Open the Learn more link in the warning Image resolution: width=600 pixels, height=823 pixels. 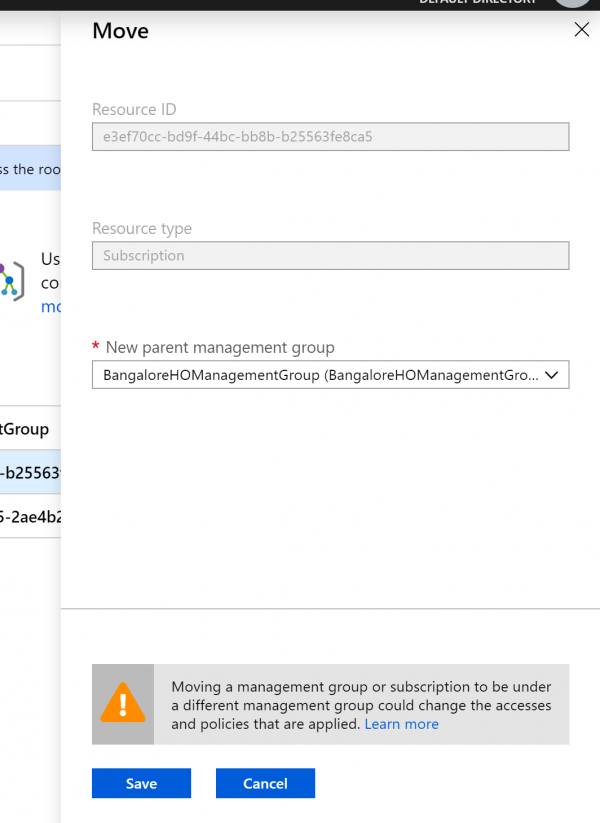click(x=401, y=724)
